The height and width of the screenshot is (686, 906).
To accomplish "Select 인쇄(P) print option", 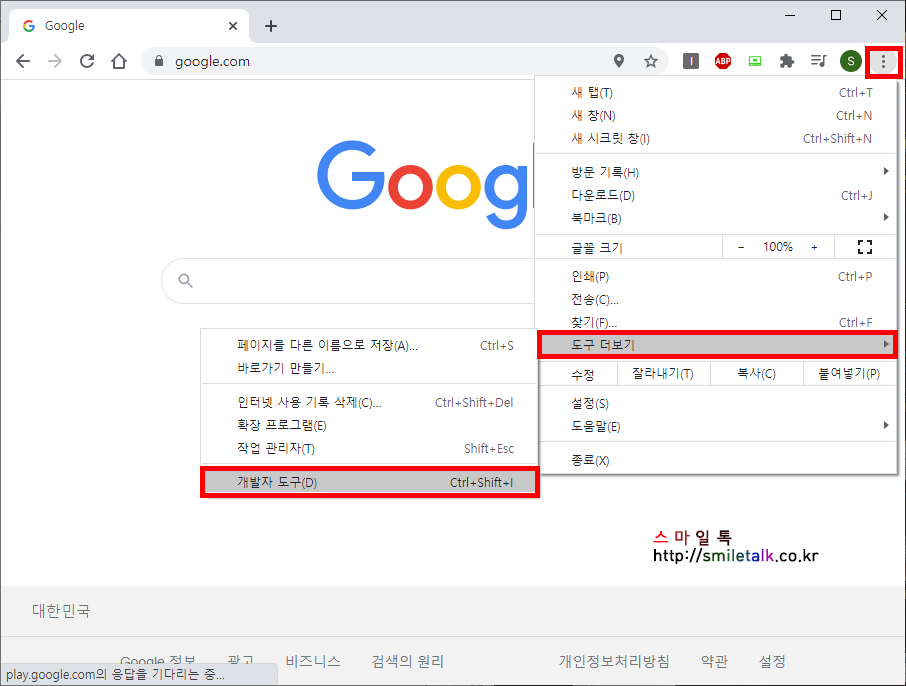I will (x=716, y=277).
